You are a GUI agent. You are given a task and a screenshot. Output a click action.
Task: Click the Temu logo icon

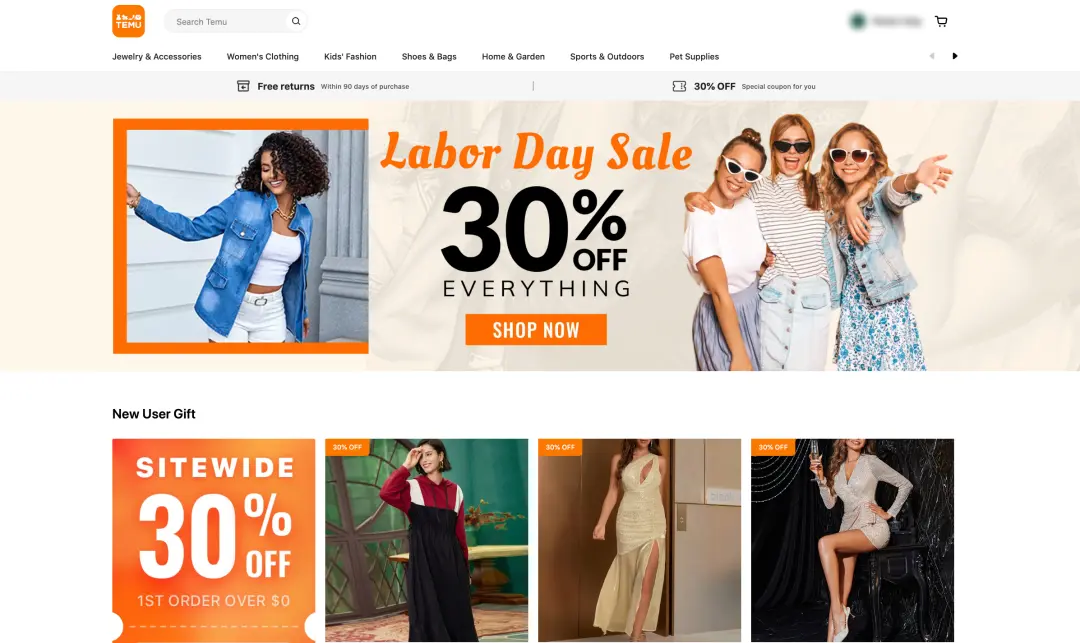coord(129,21)
